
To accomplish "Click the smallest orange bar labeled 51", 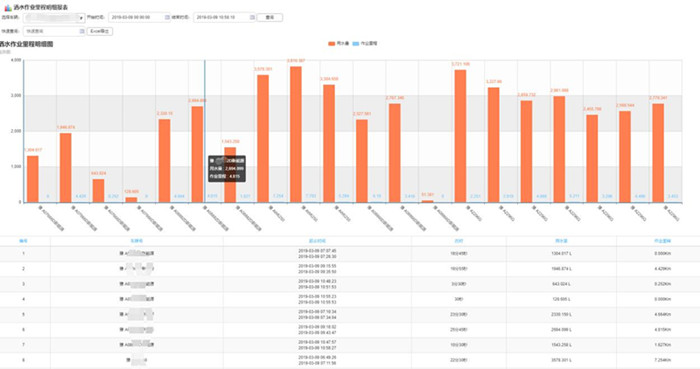I will [x=427, y=201].
